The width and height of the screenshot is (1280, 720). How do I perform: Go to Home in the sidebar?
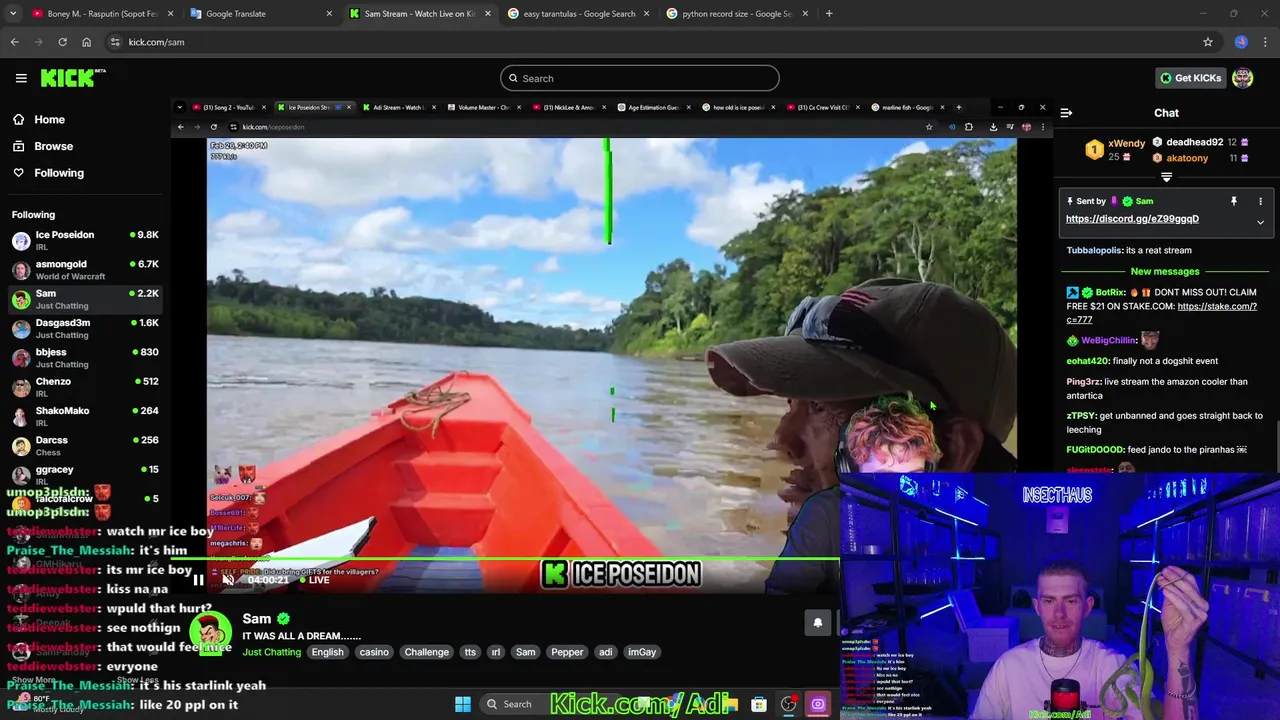click(49, 119)
